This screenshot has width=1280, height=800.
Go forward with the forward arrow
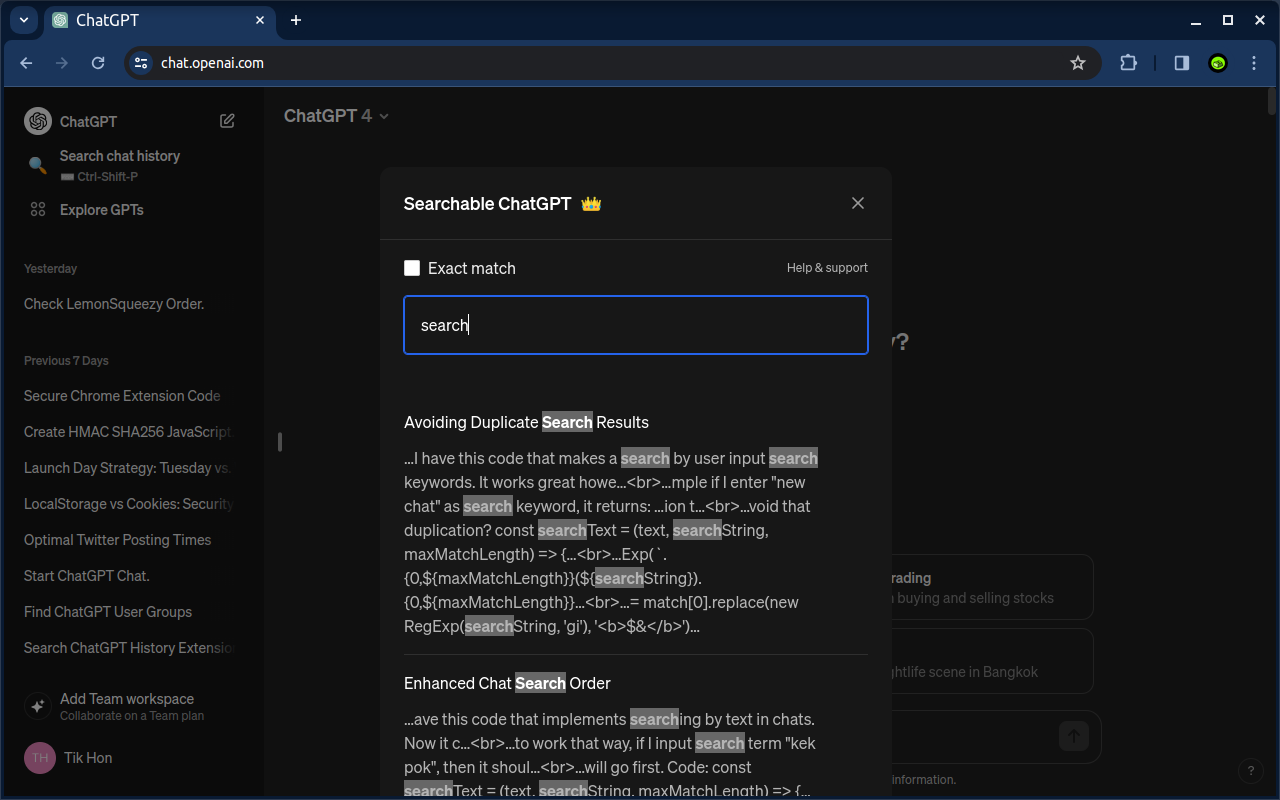point(62,63)
